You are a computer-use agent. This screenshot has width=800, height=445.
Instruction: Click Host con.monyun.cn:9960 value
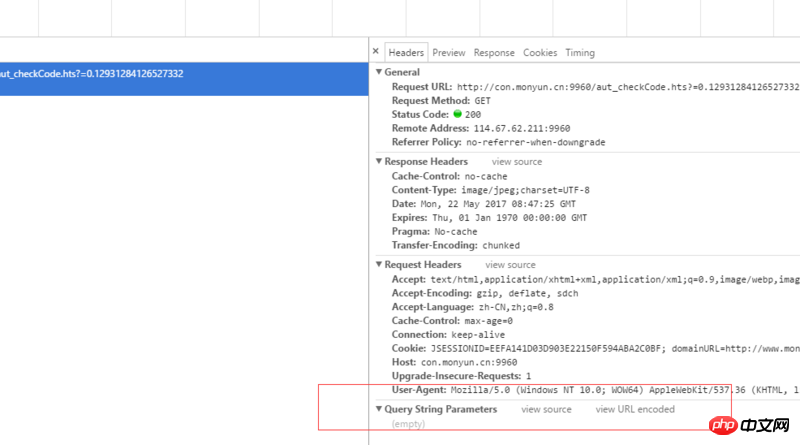click(469, 362)
